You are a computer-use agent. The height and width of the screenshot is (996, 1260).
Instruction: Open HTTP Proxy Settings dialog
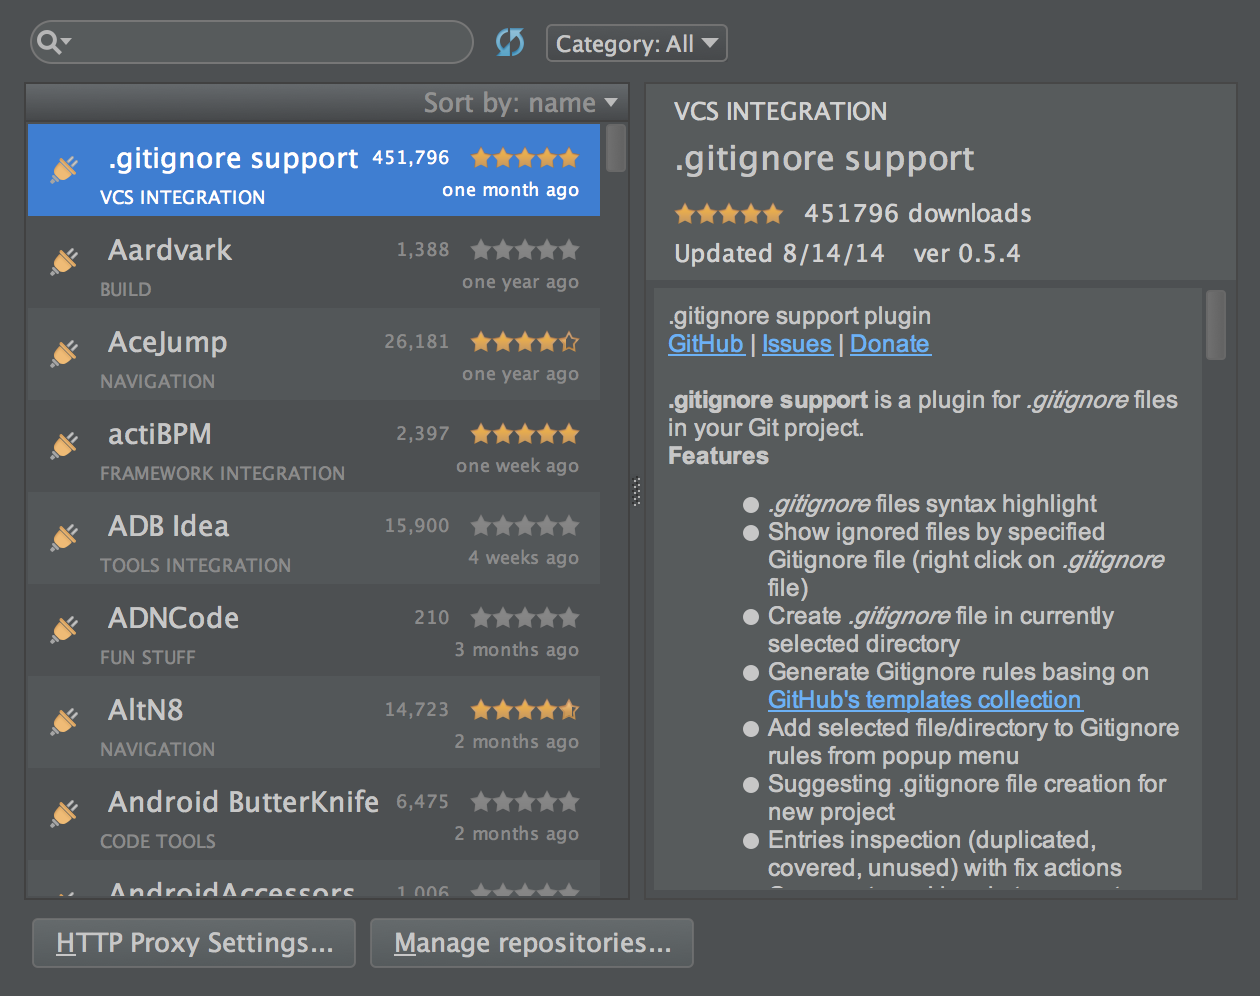tap(194, 943)
